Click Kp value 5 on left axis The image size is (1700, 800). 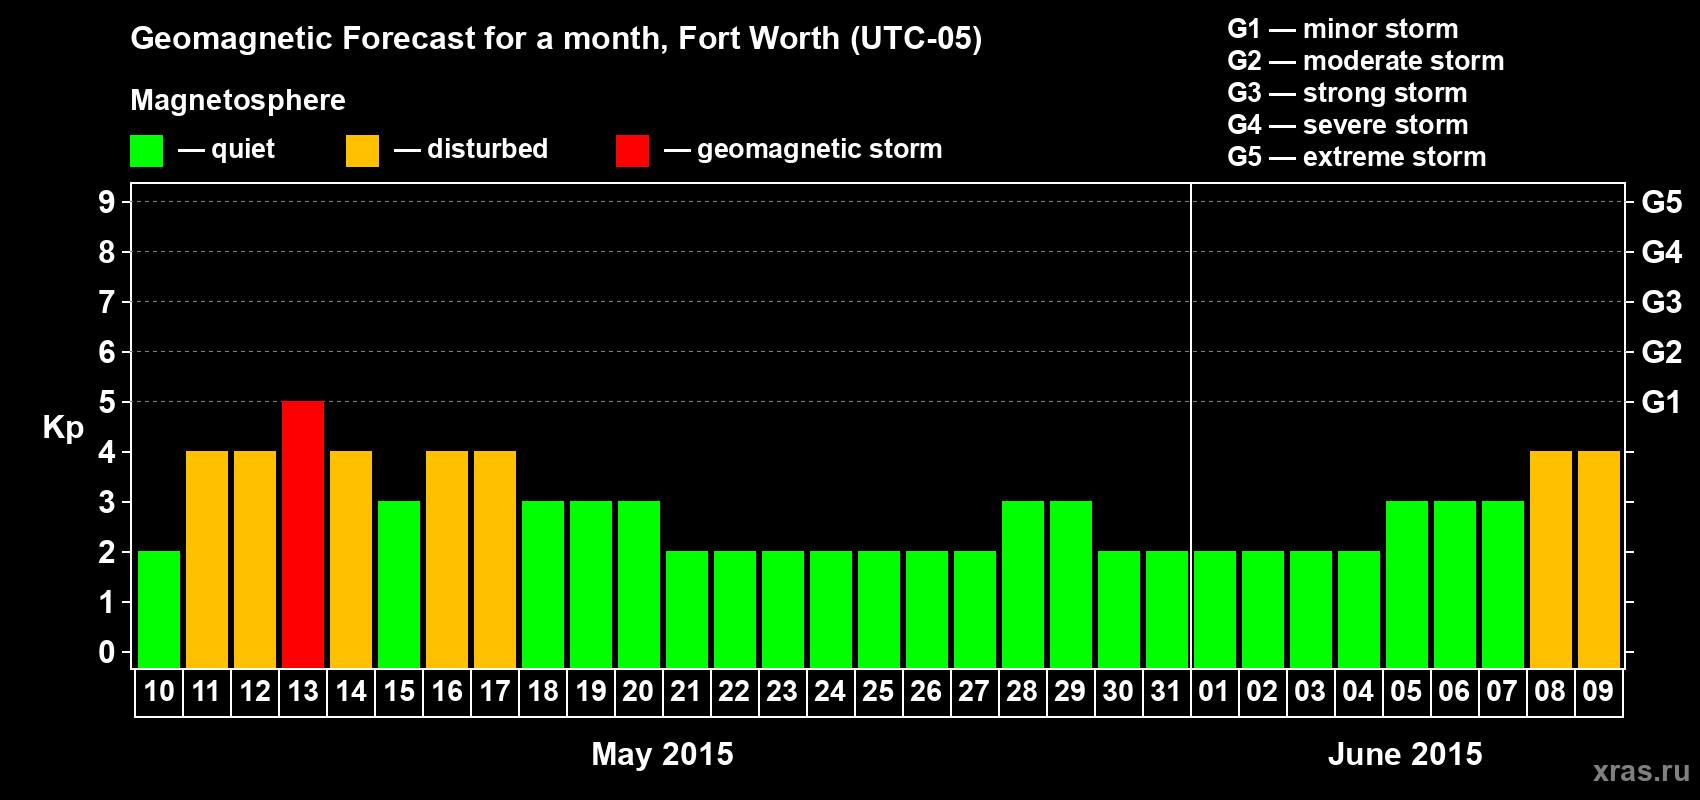tap(107, 402)
